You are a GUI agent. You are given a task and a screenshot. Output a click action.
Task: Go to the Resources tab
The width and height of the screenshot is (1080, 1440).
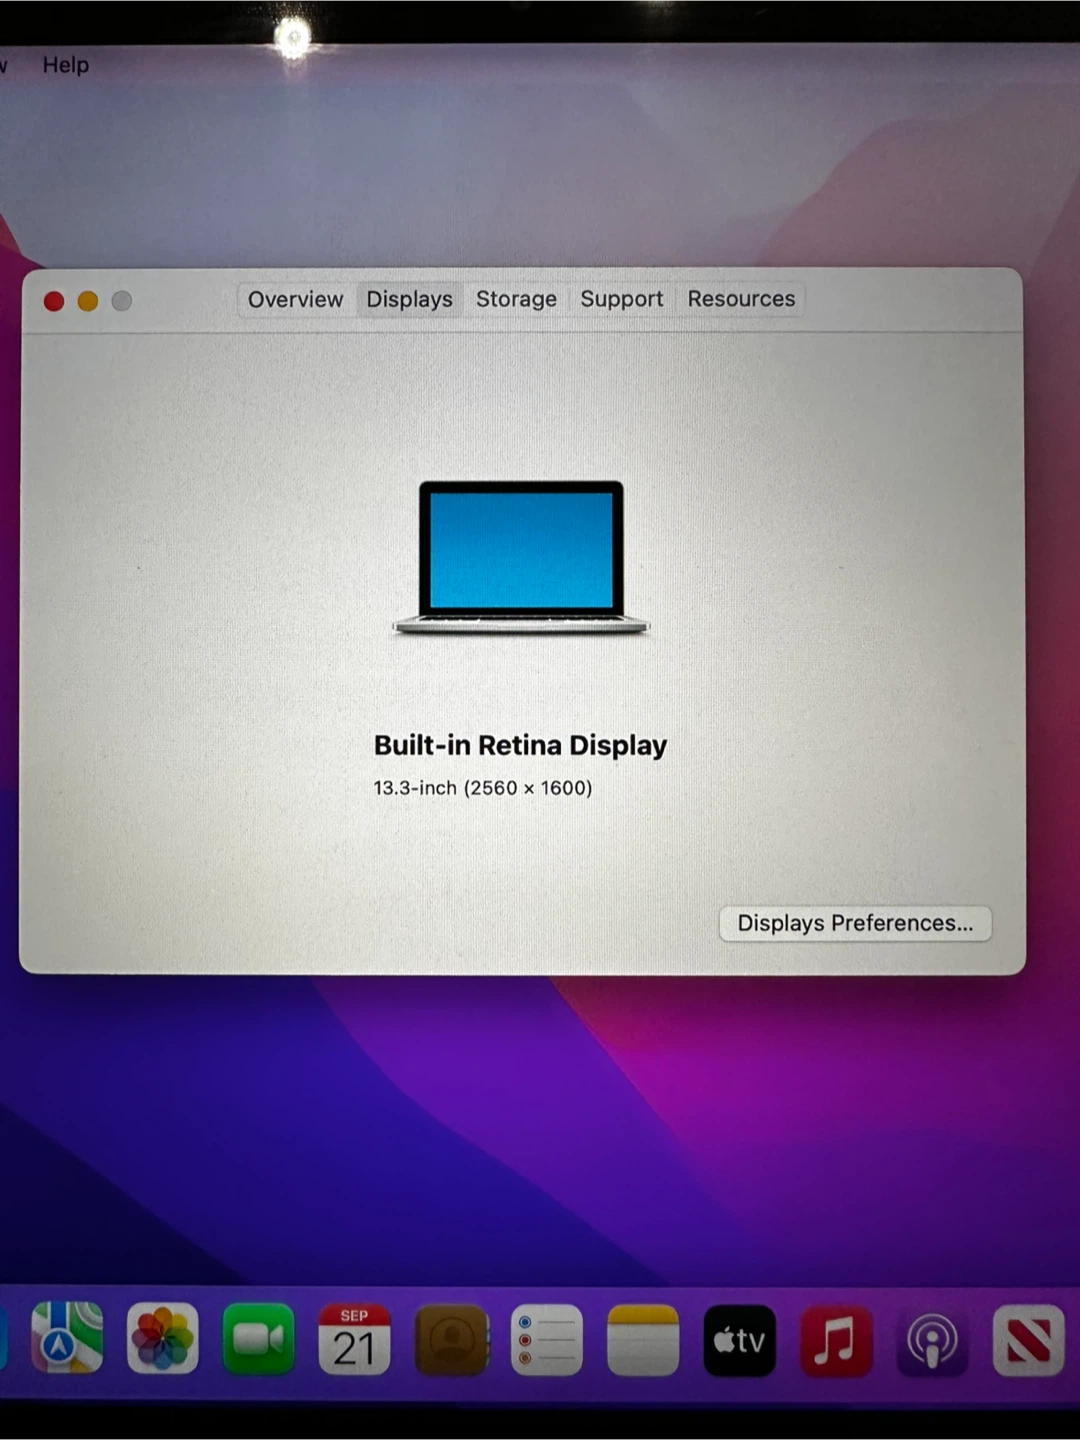click(741, 299)
